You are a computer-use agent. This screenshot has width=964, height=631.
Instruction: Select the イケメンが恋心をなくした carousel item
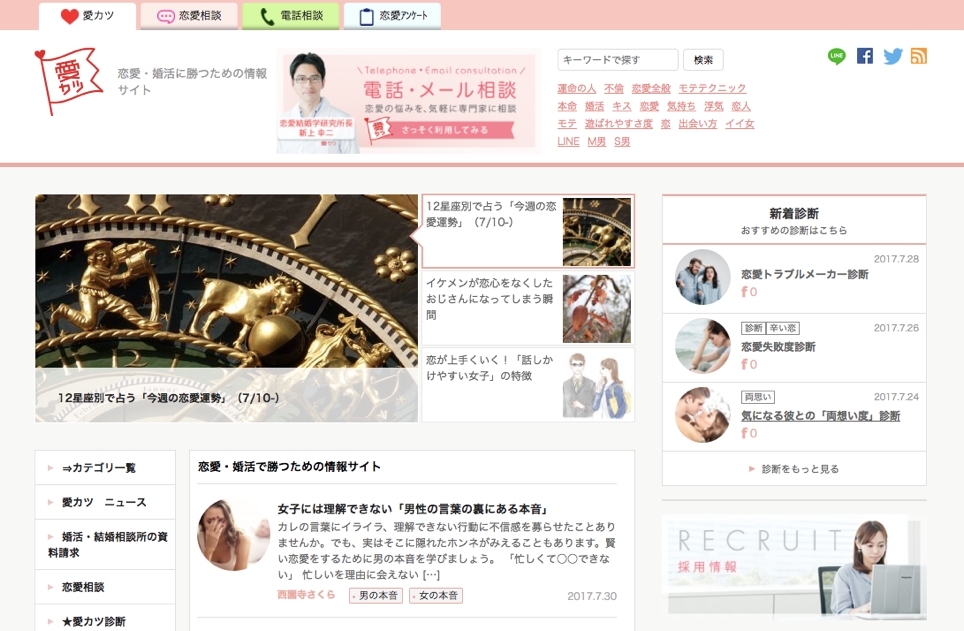pyautogui.click(x=528, y=308)
